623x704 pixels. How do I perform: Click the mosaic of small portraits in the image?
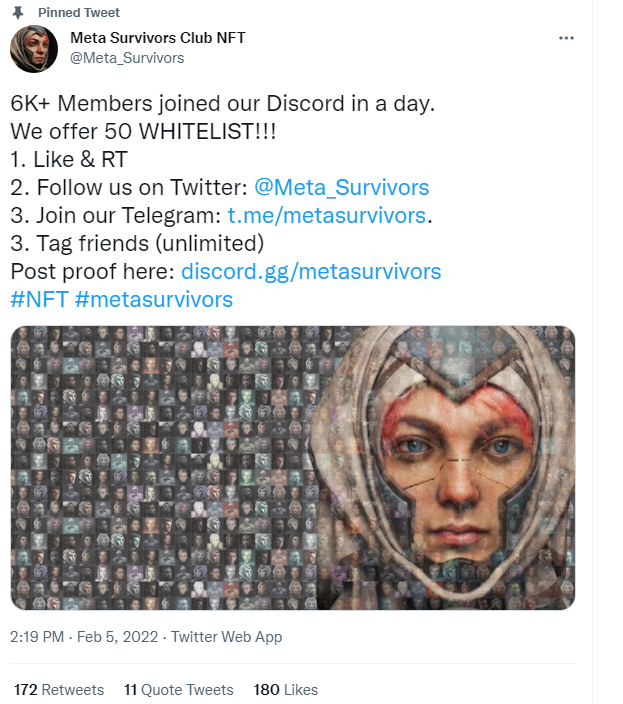pyautogui.click(x=150, y=468)
